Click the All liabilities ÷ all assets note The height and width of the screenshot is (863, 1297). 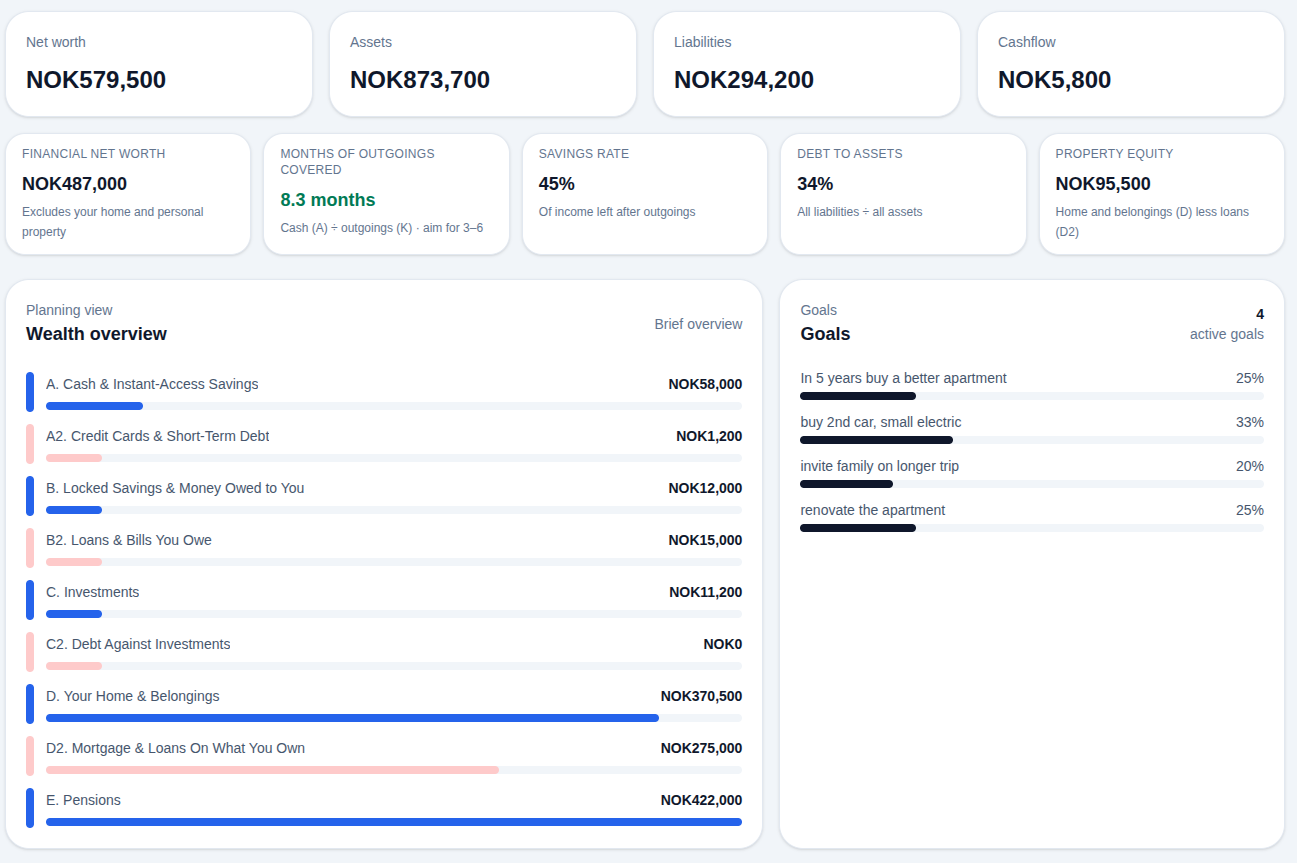point(860,212)
